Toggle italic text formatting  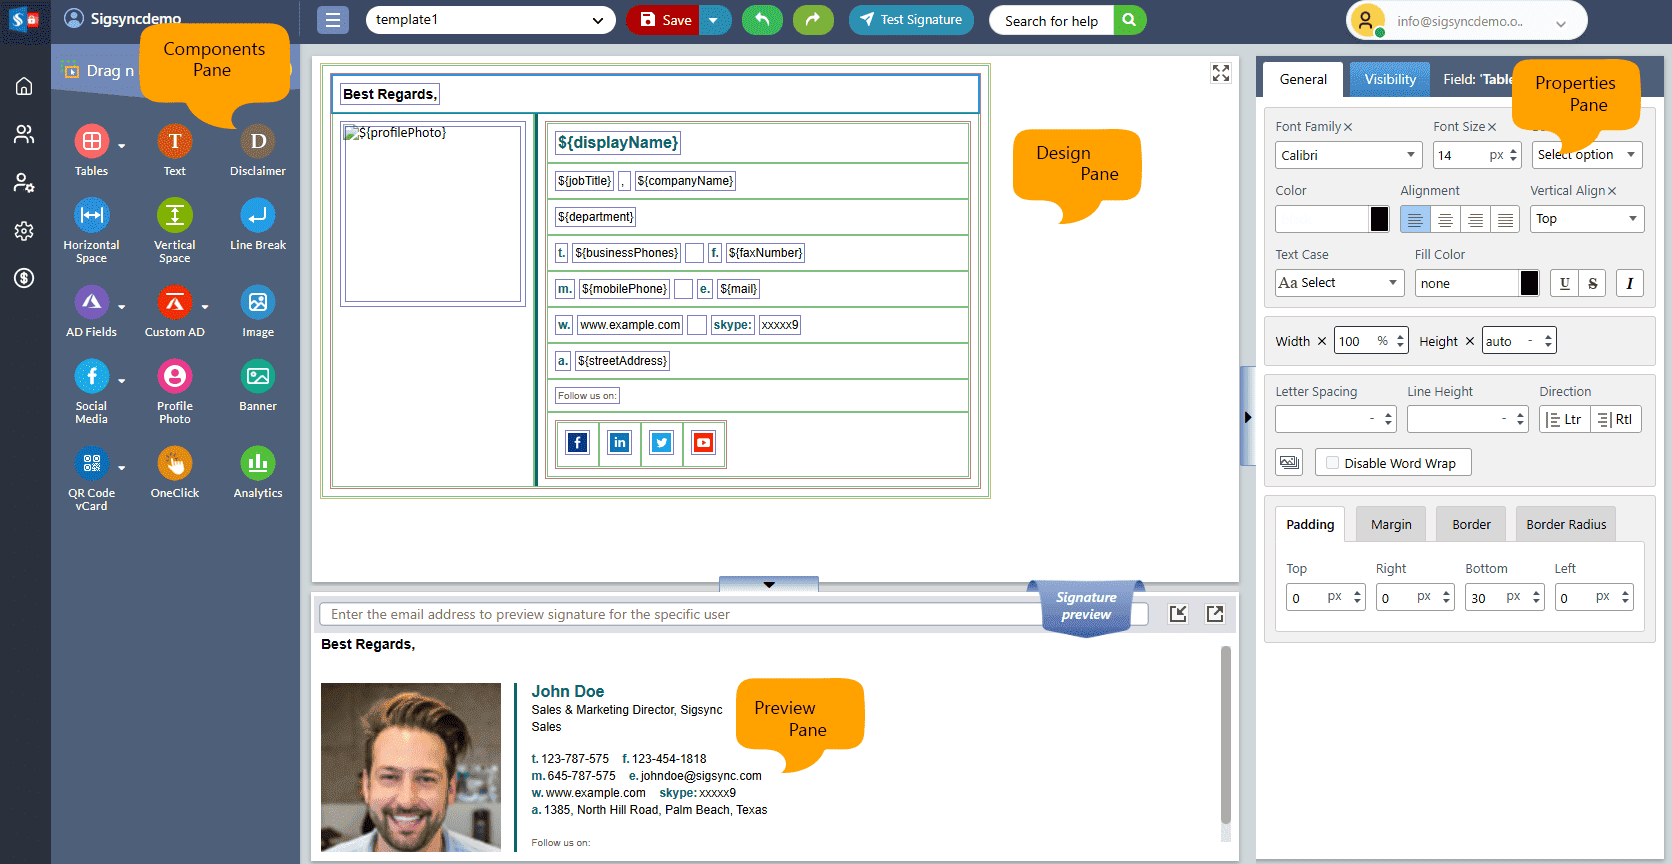pyautogui.click(x=1629, y=283)
